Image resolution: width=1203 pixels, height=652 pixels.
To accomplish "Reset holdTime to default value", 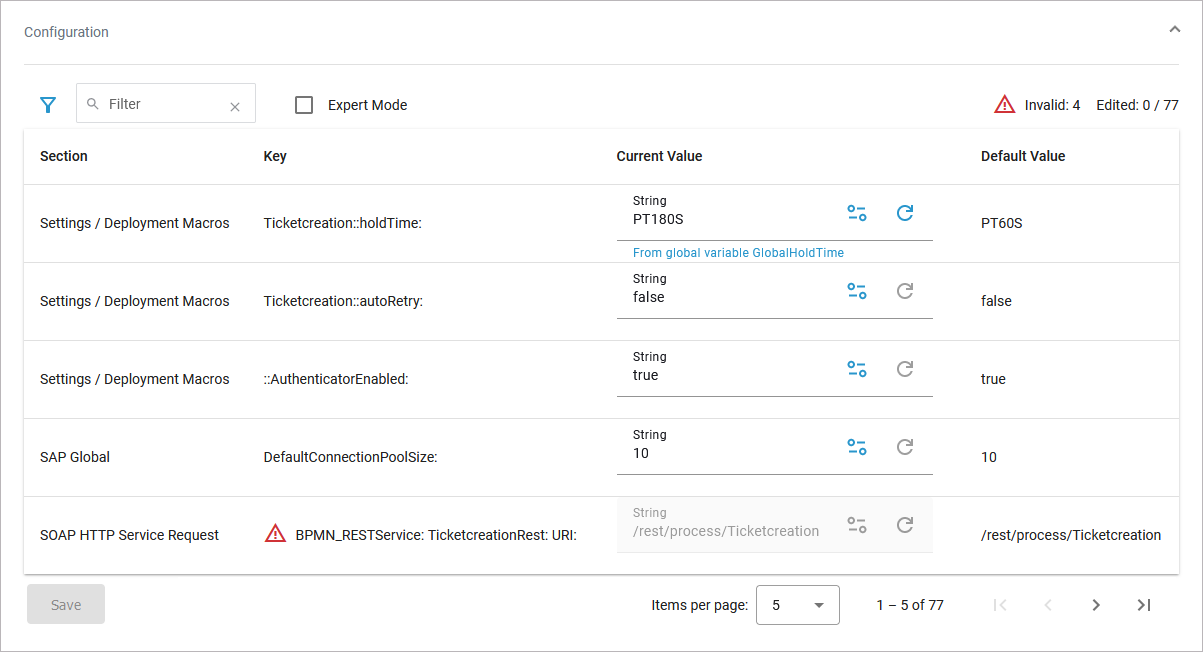I will pos(905,213).
